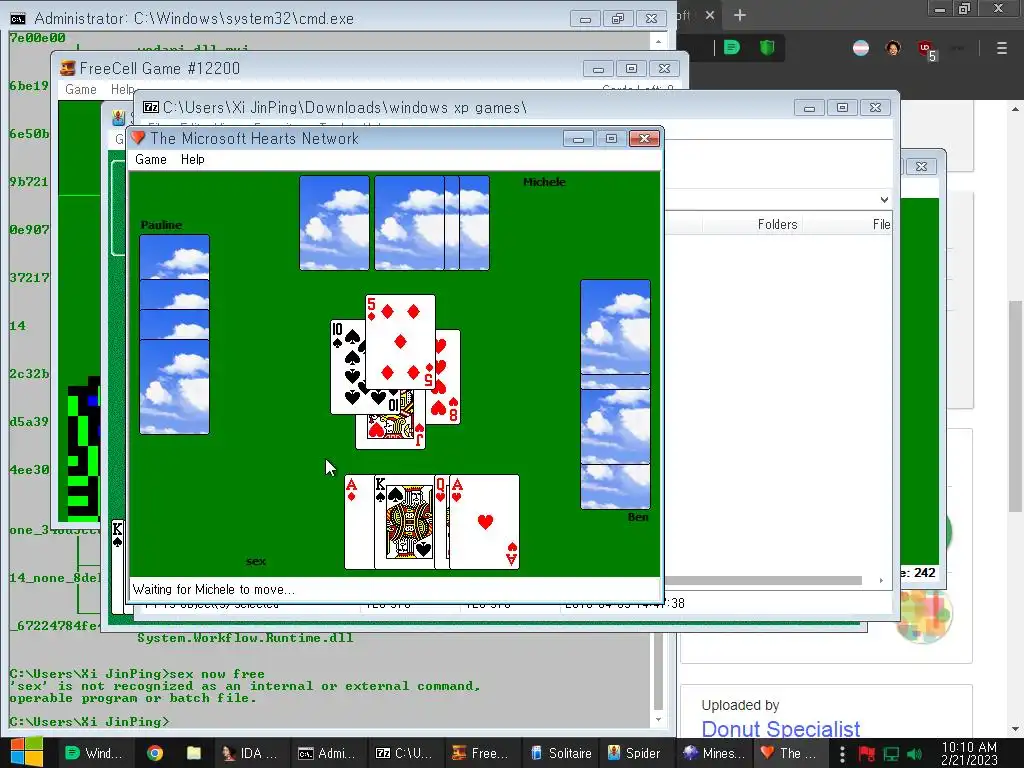Screen dimensions: 1024x768
Task: Click the cmd.exe window title icon
Action: tap(18, 18)
